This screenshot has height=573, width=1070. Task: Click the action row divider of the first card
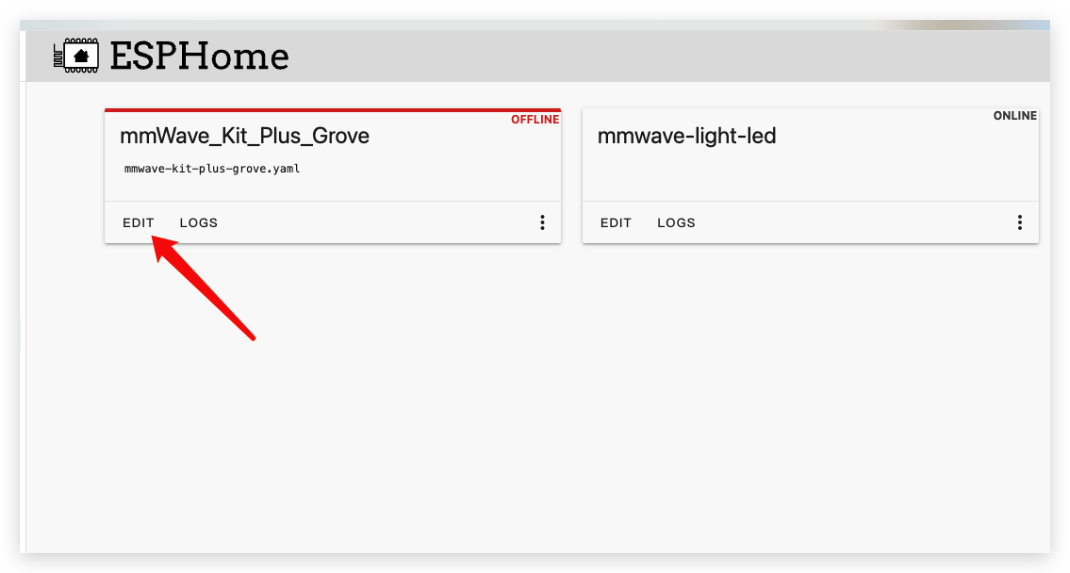pos(333,201)
